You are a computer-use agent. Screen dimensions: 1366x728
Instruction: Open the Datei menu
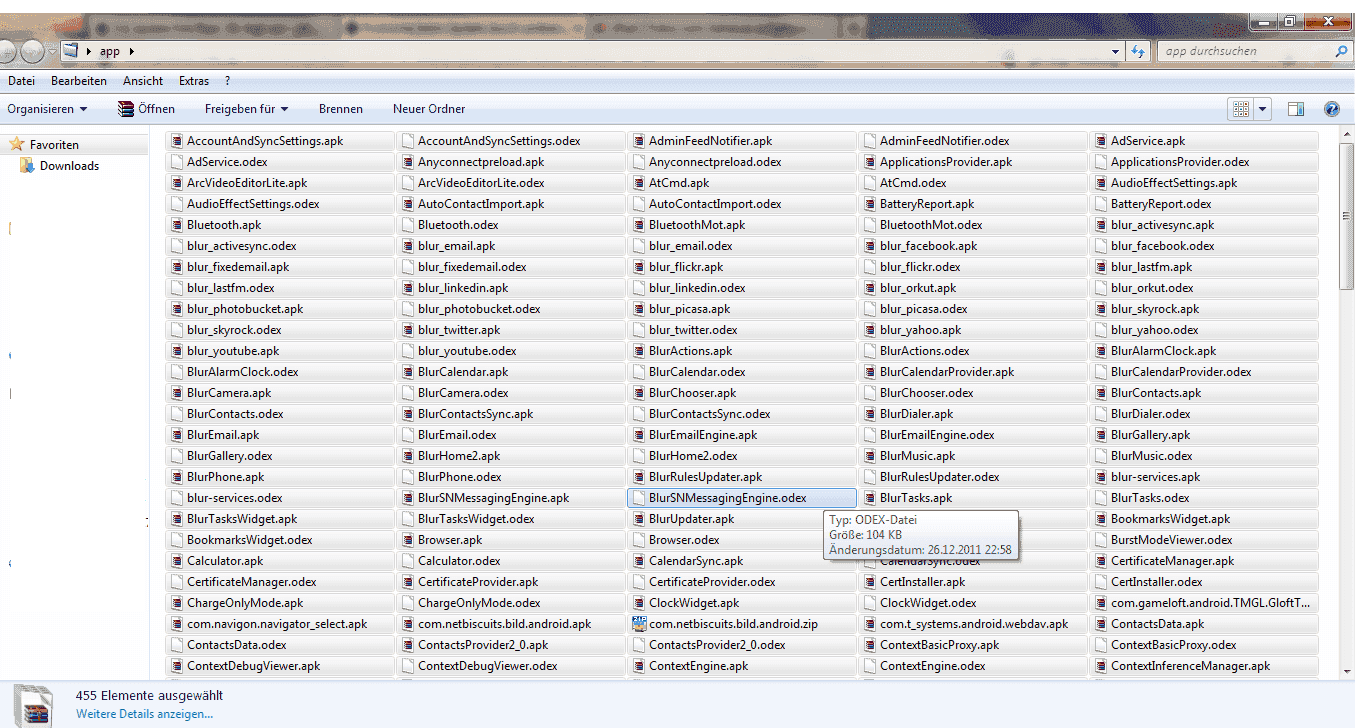tap(21, 81)
